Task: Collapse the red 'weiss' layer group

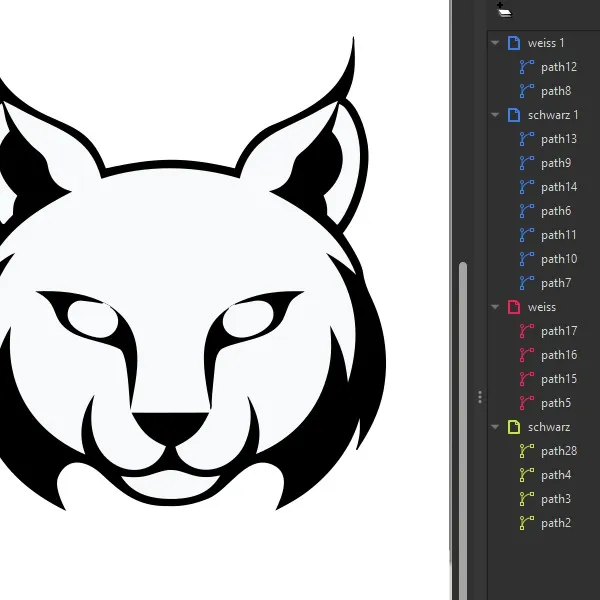Action: [x=495, y=307]
